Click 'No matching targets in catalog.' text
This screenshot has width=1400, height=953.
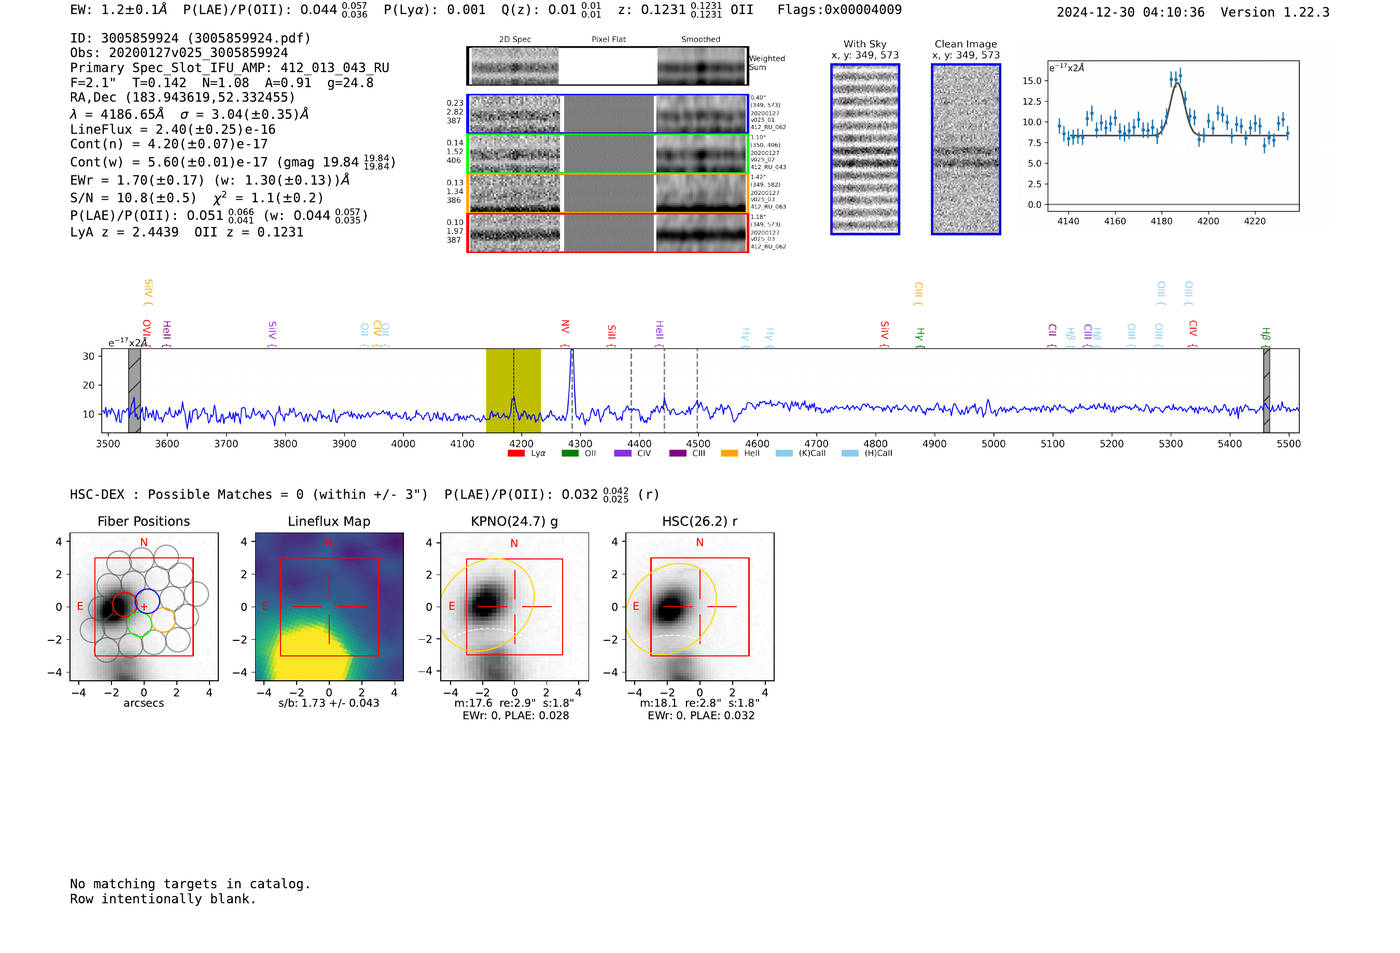[x=190, y=884]
